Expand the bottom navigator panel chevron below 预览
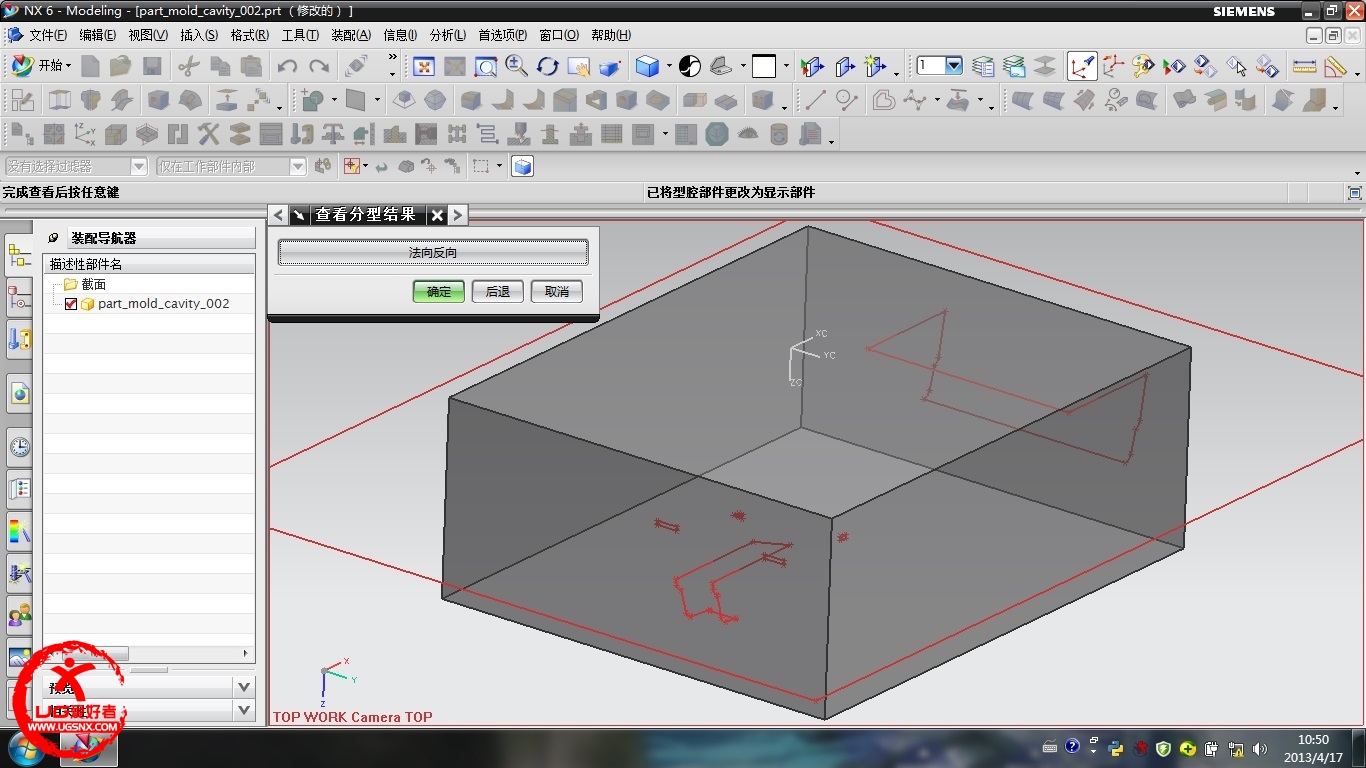 click(244, 710)
